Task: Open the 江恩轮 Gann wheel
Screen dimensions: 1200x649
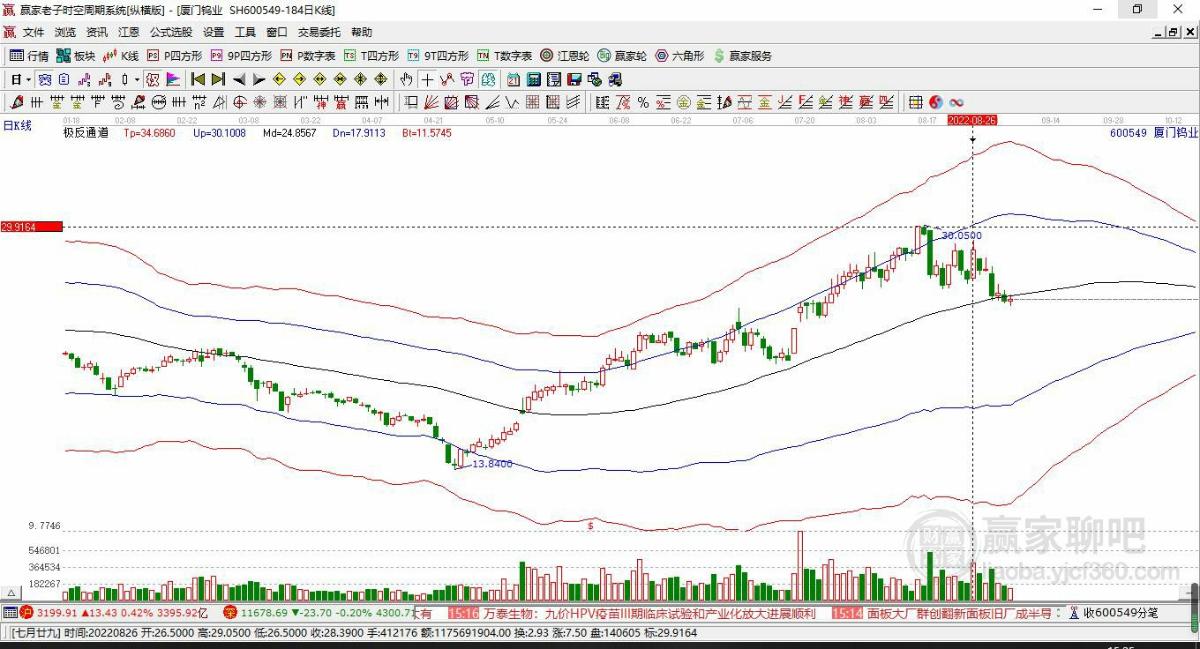Action: pyautogui.click(x=565, y=56)
